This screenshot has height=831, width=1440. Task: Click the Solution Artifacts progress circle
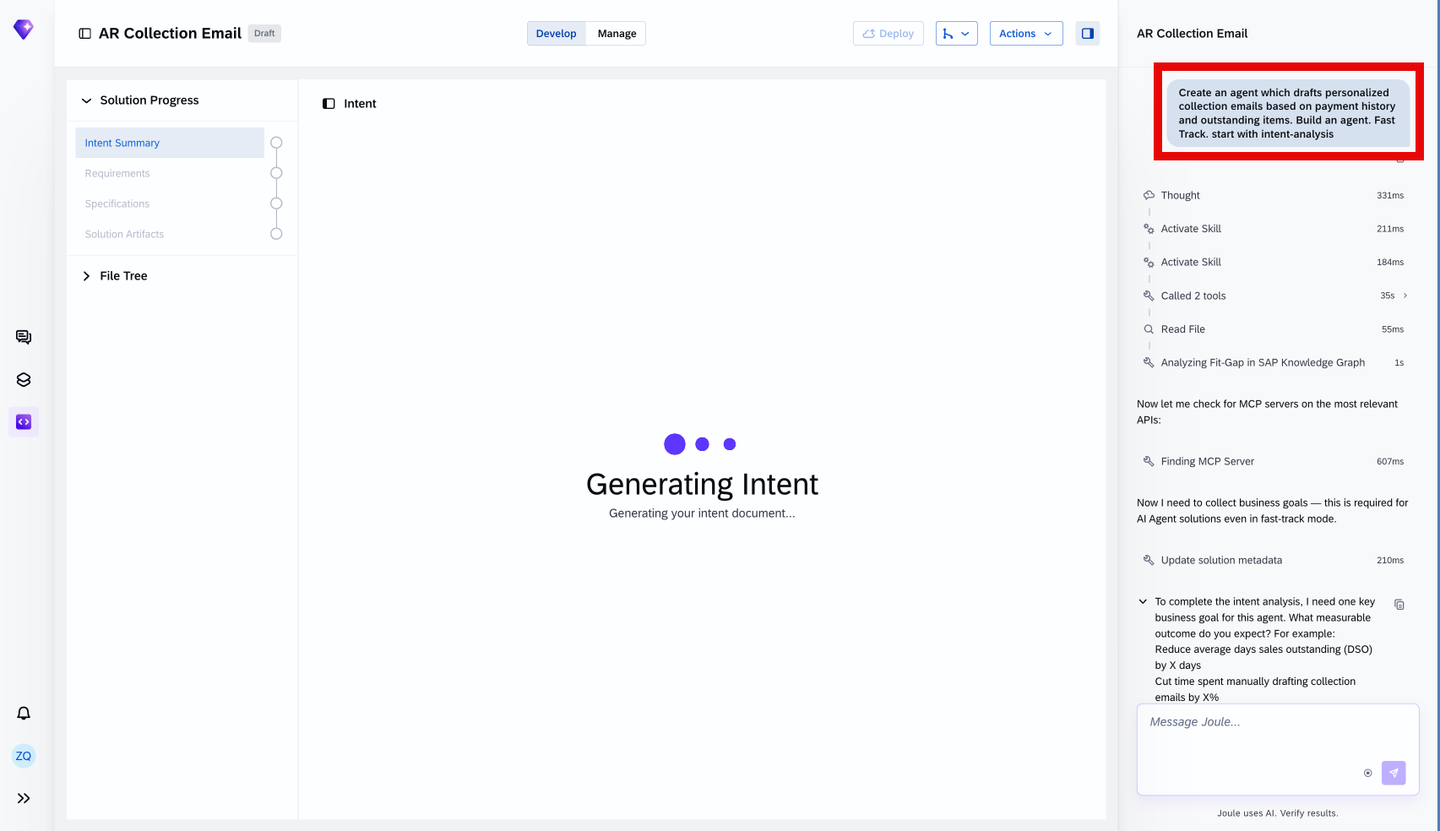(x=276, y=234)
